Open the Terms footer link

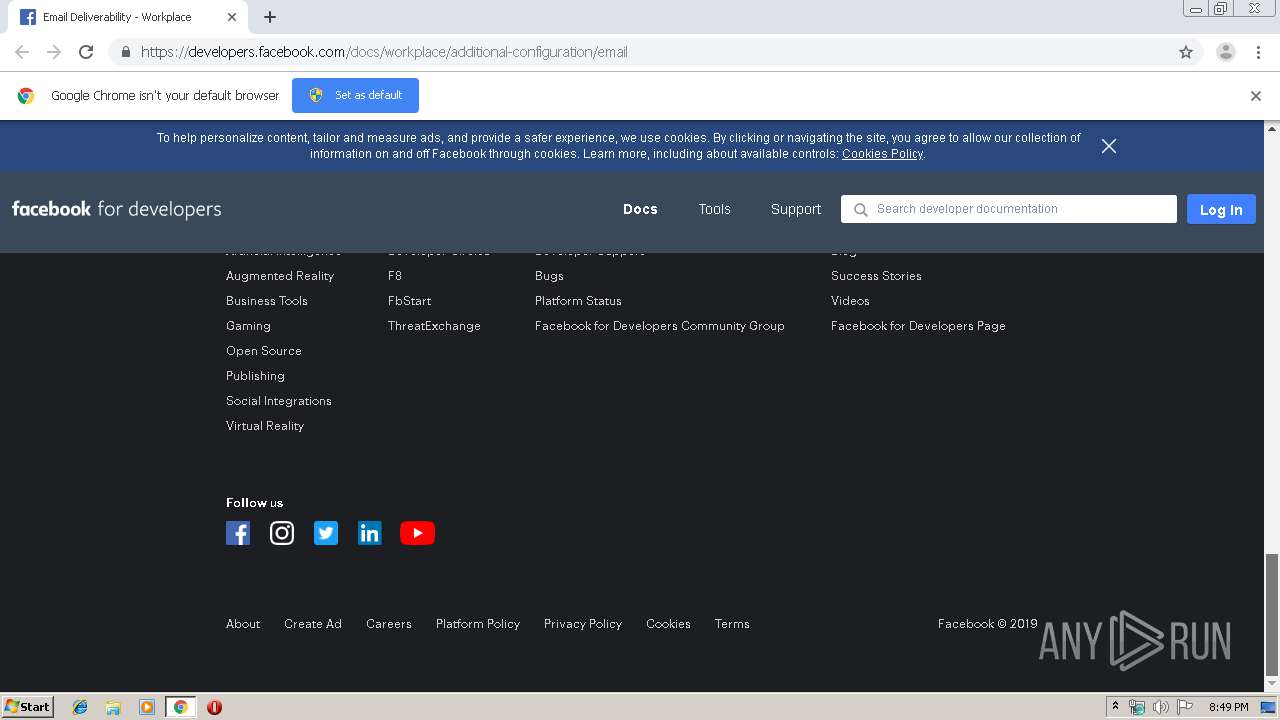click(732, 624)
